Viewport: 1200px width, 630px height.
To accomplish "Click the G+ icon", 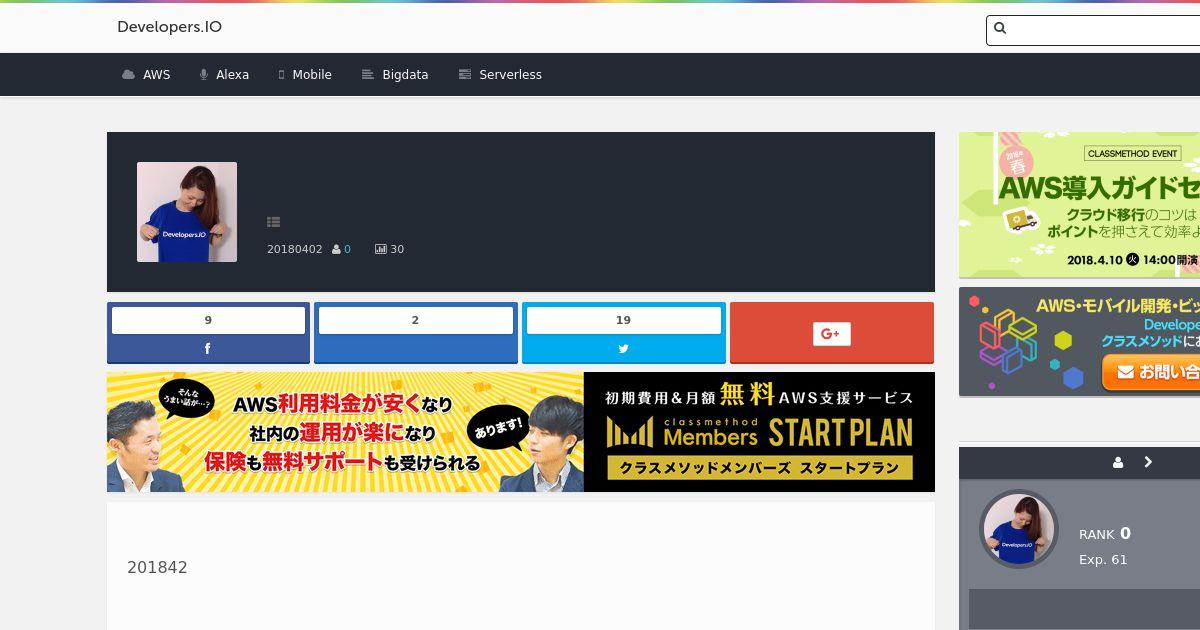I will coord(831,334).
